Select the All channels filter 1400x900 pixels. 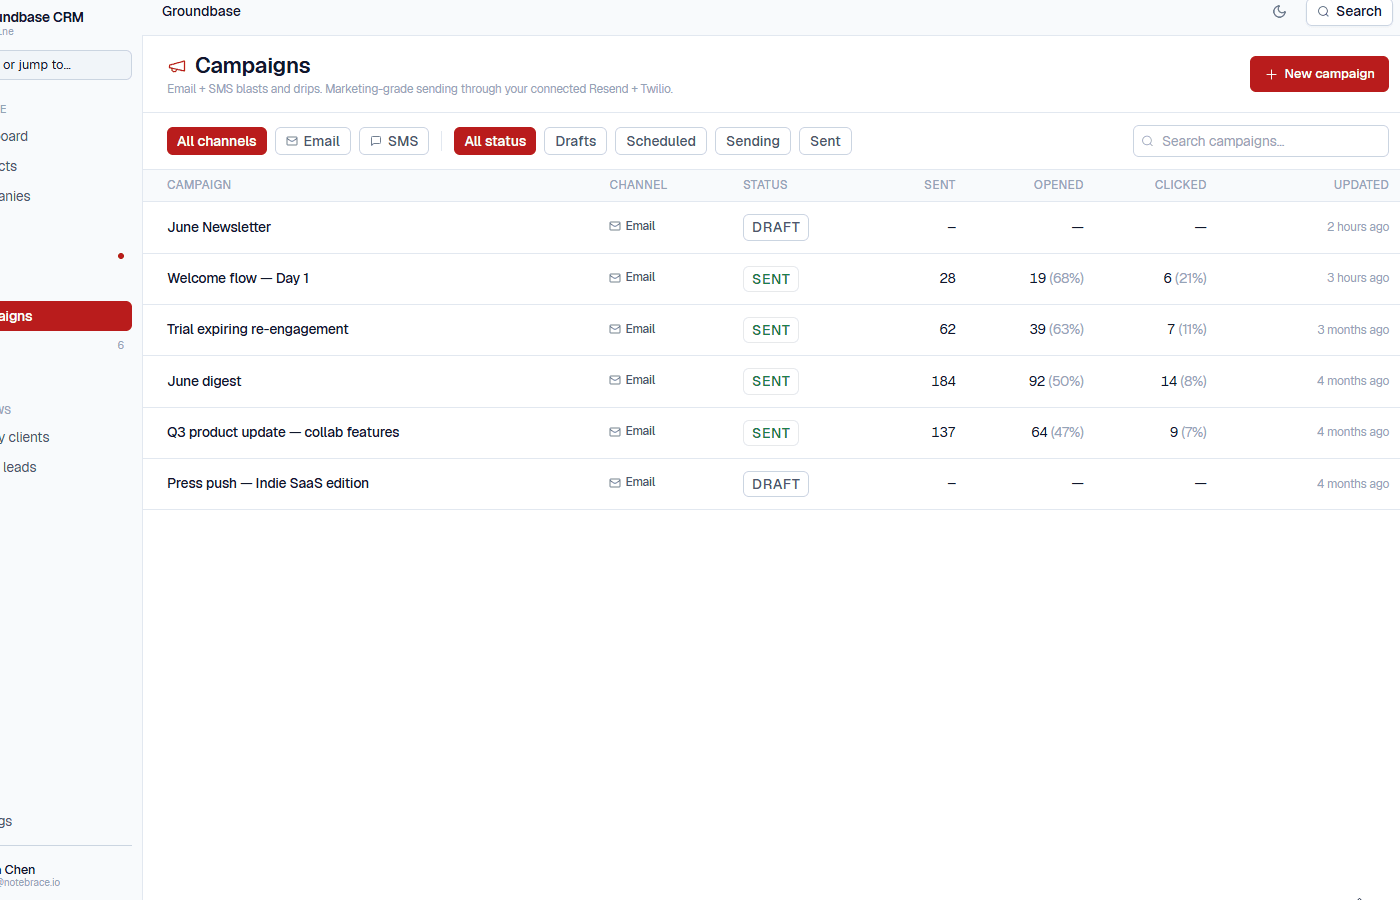point(217,141)
